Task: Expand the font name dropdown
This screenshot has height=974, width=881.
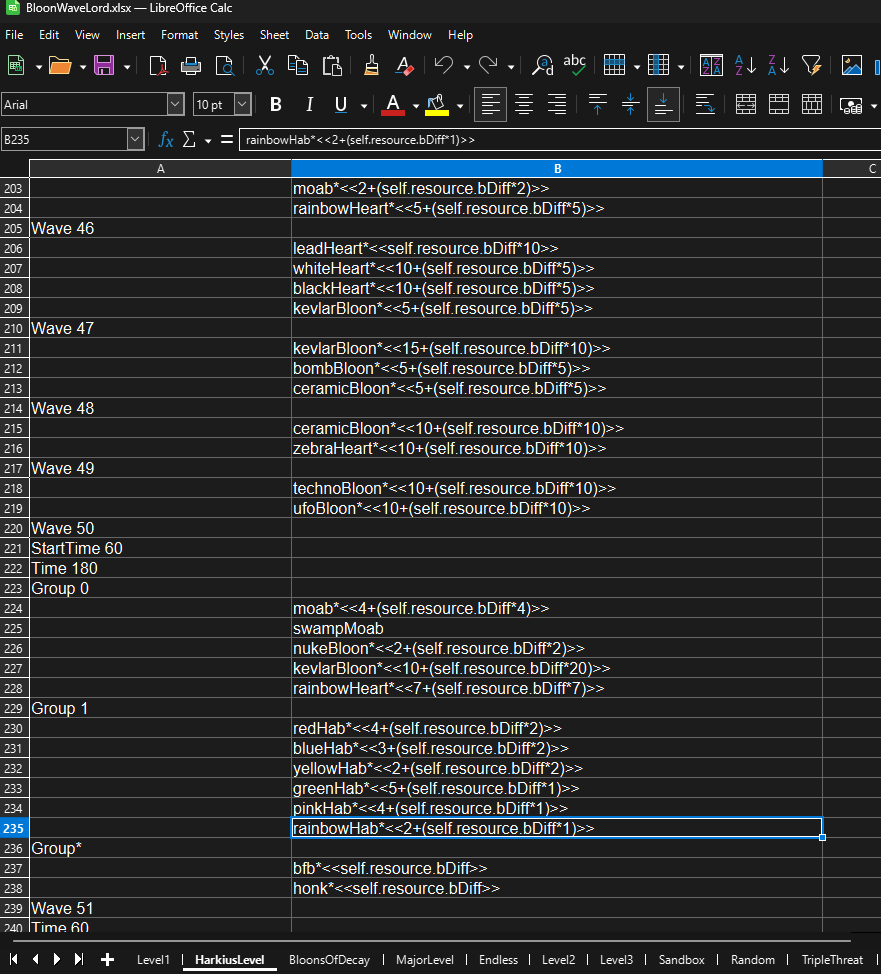Action: [x=176, y=104]
